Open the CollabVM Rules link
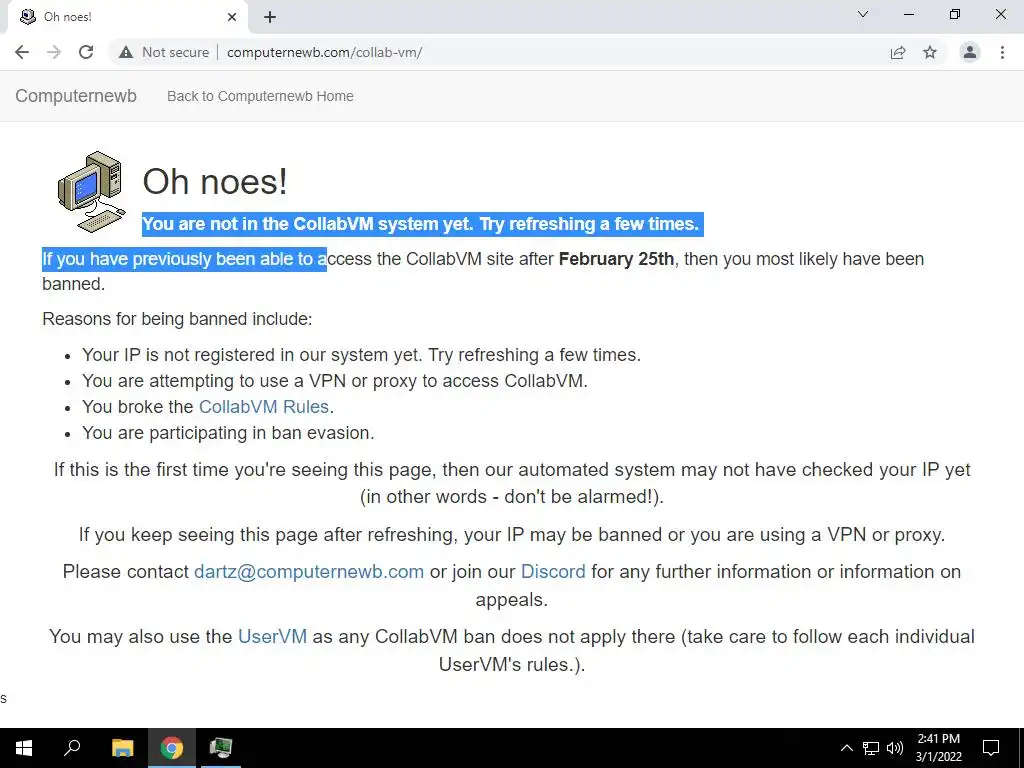Screen dimensions: 1024x768 (x=264, y=406)
